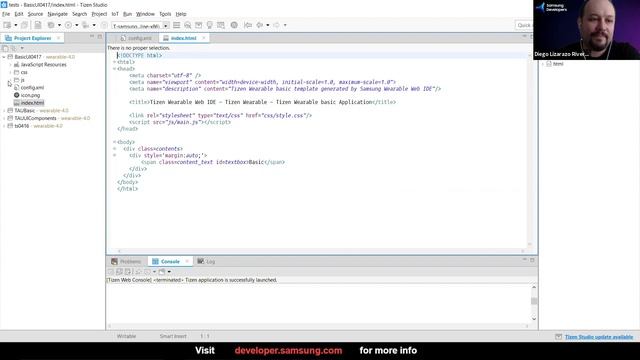Click the magnifier inspector toolbar icon

[187, 25]
